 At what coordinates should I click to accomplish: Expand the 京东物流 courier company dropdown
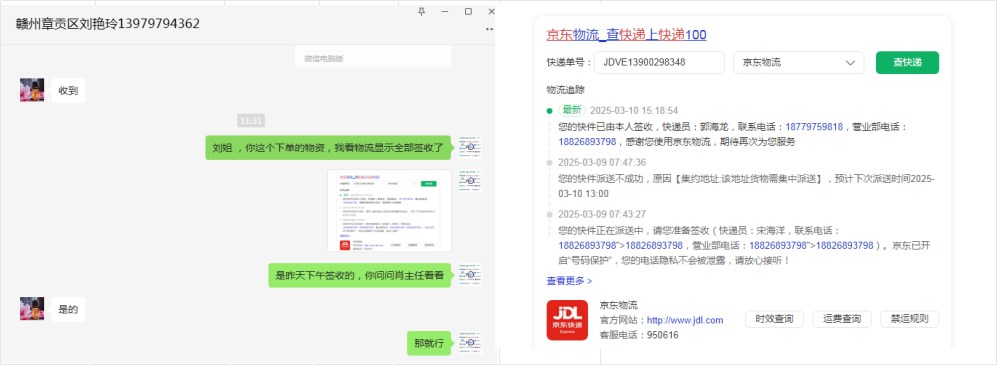click(x=799, y=63)
